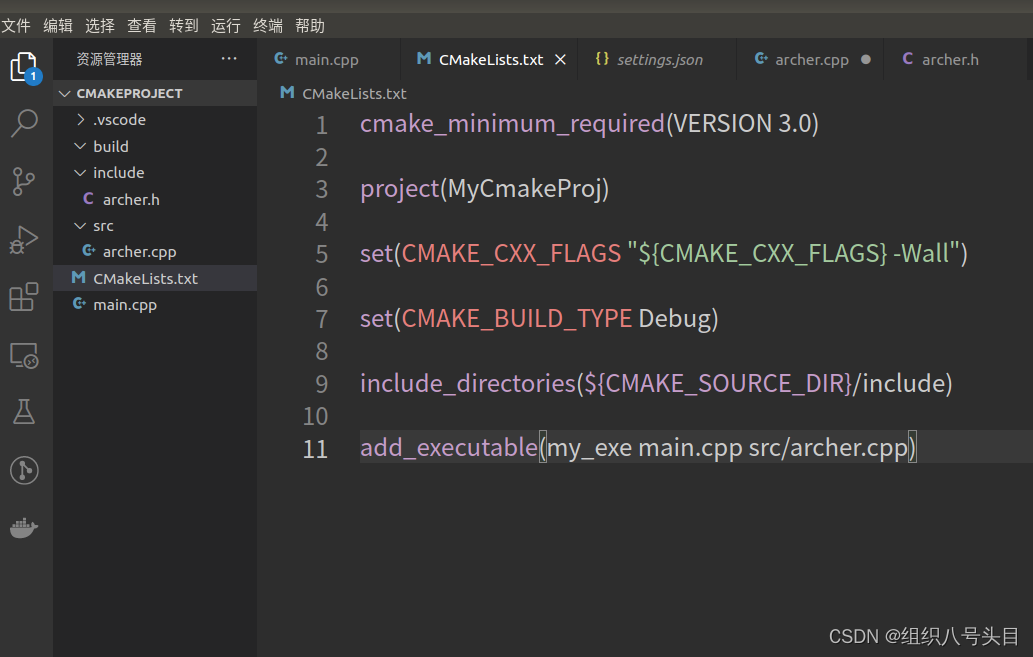Click the C++ icon beside archer.cpp in tree

(x=88, y=251)
